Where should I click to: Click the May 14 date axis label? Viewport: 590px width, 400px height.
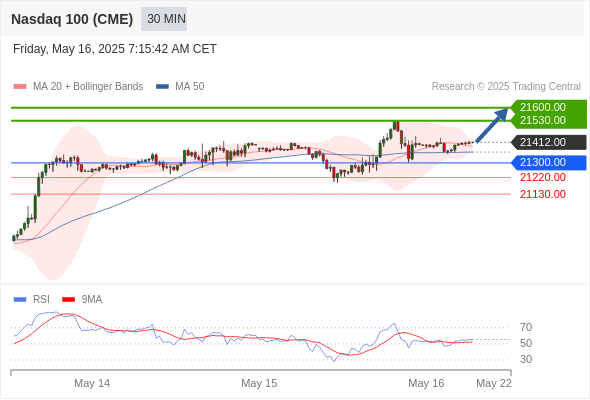tap(92, 383)
